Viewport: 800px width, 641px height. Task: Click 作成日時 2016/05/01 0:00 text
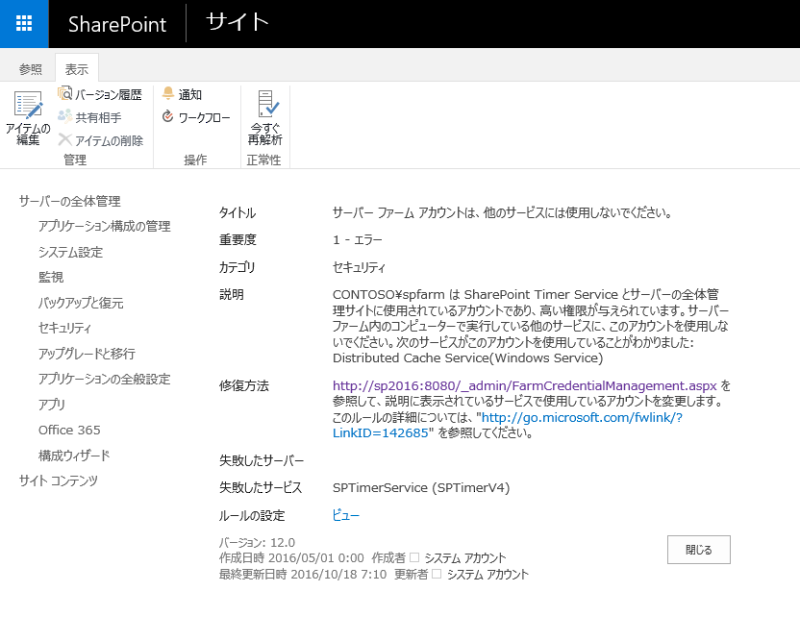(x=292, y=558)
